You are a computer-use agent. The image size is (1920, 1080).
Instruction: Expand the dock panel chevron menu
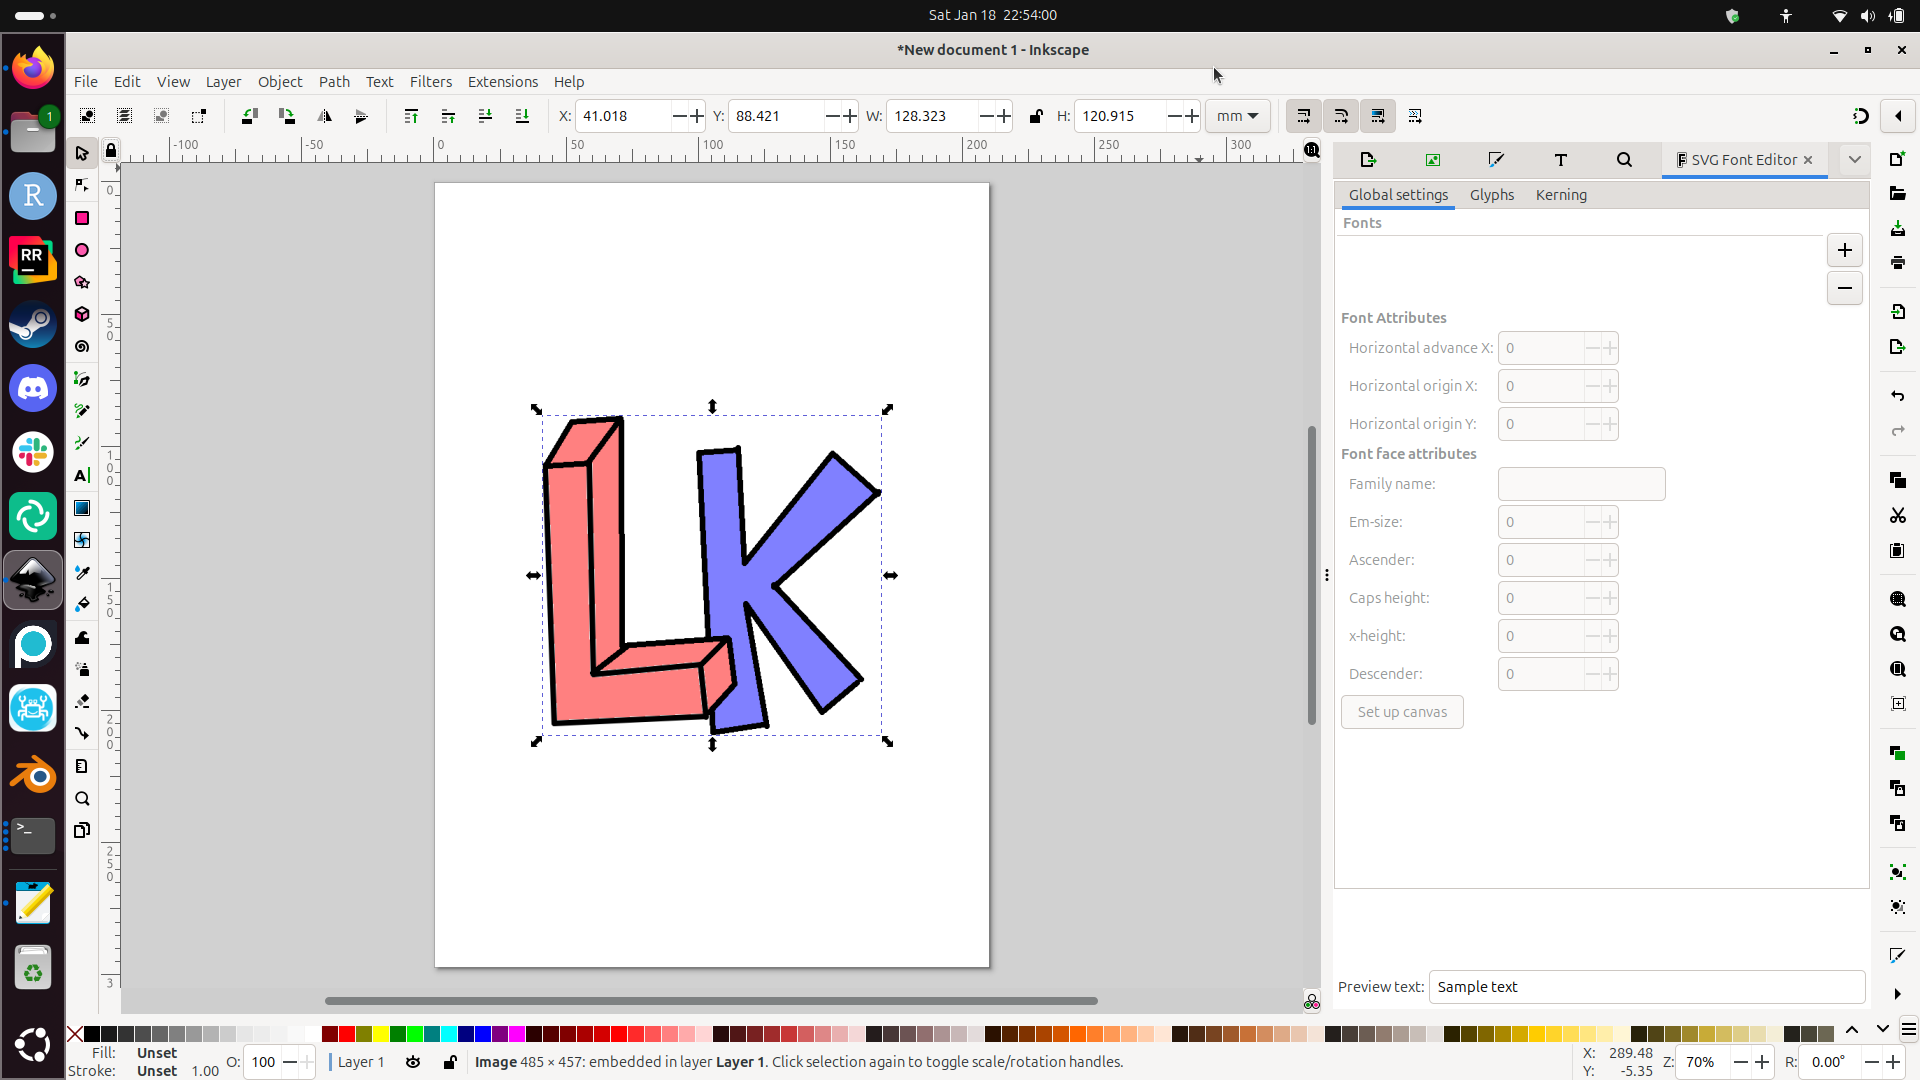(x=1854, y=160)
